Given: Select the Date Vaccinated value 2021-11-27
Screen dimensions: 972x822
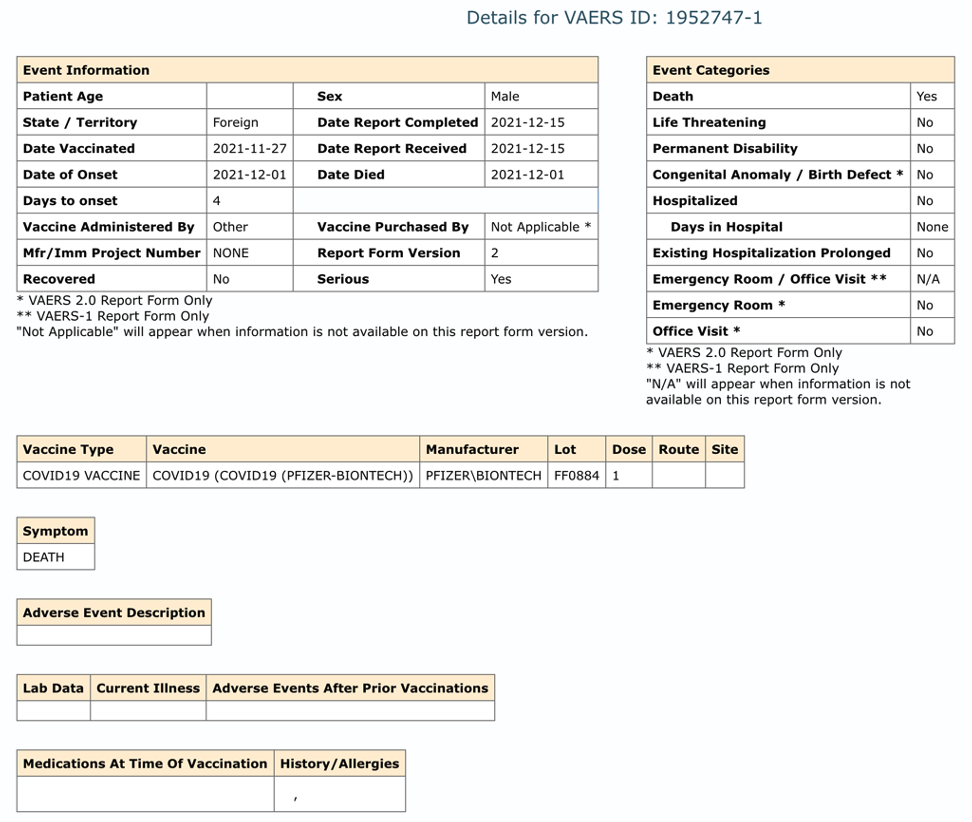Looking at the screenshot, I should pyautogui.click(x=249, y=148).
